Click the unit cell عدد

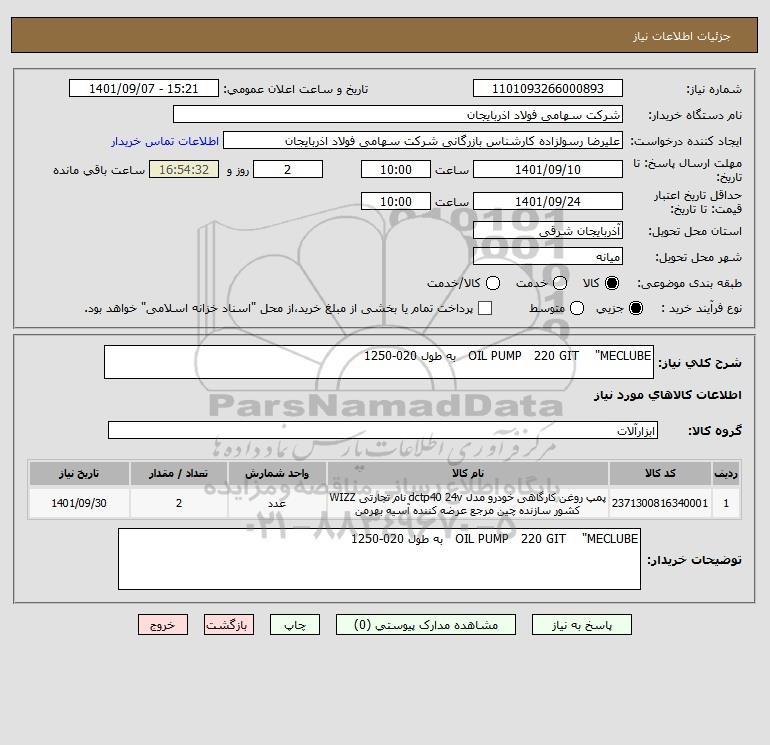tap(277, 503)
